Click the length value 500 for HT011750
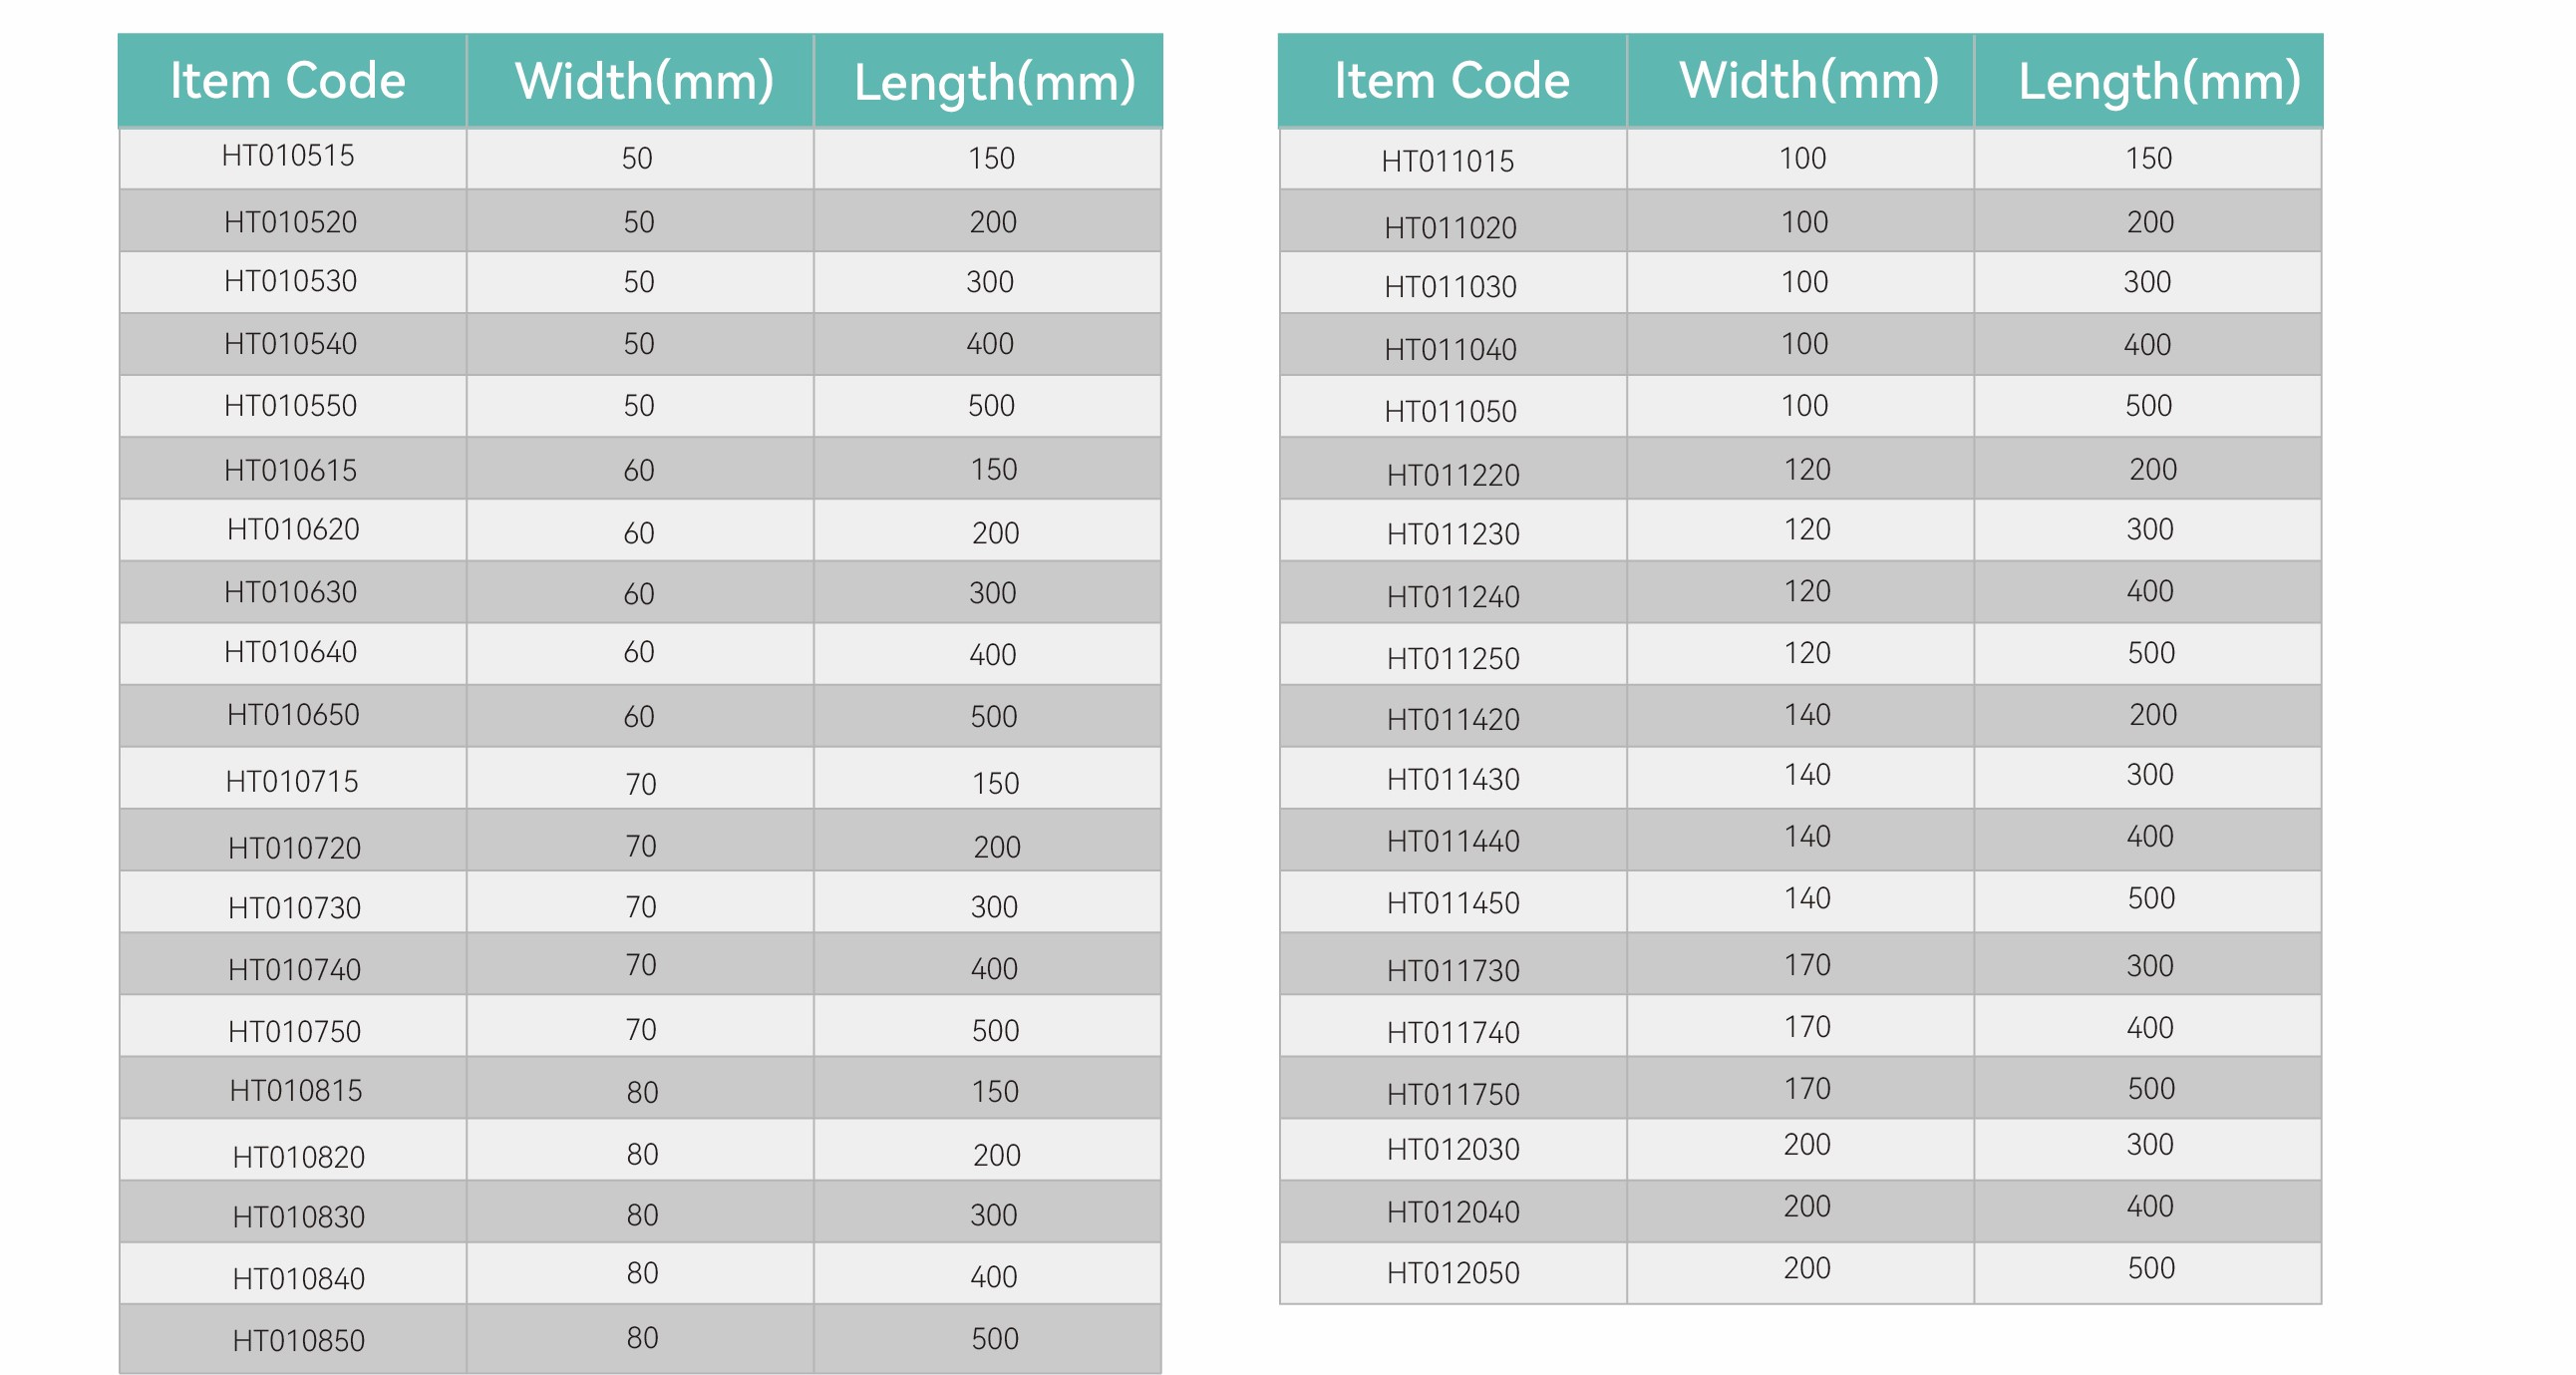 tap(2151, 1088)
